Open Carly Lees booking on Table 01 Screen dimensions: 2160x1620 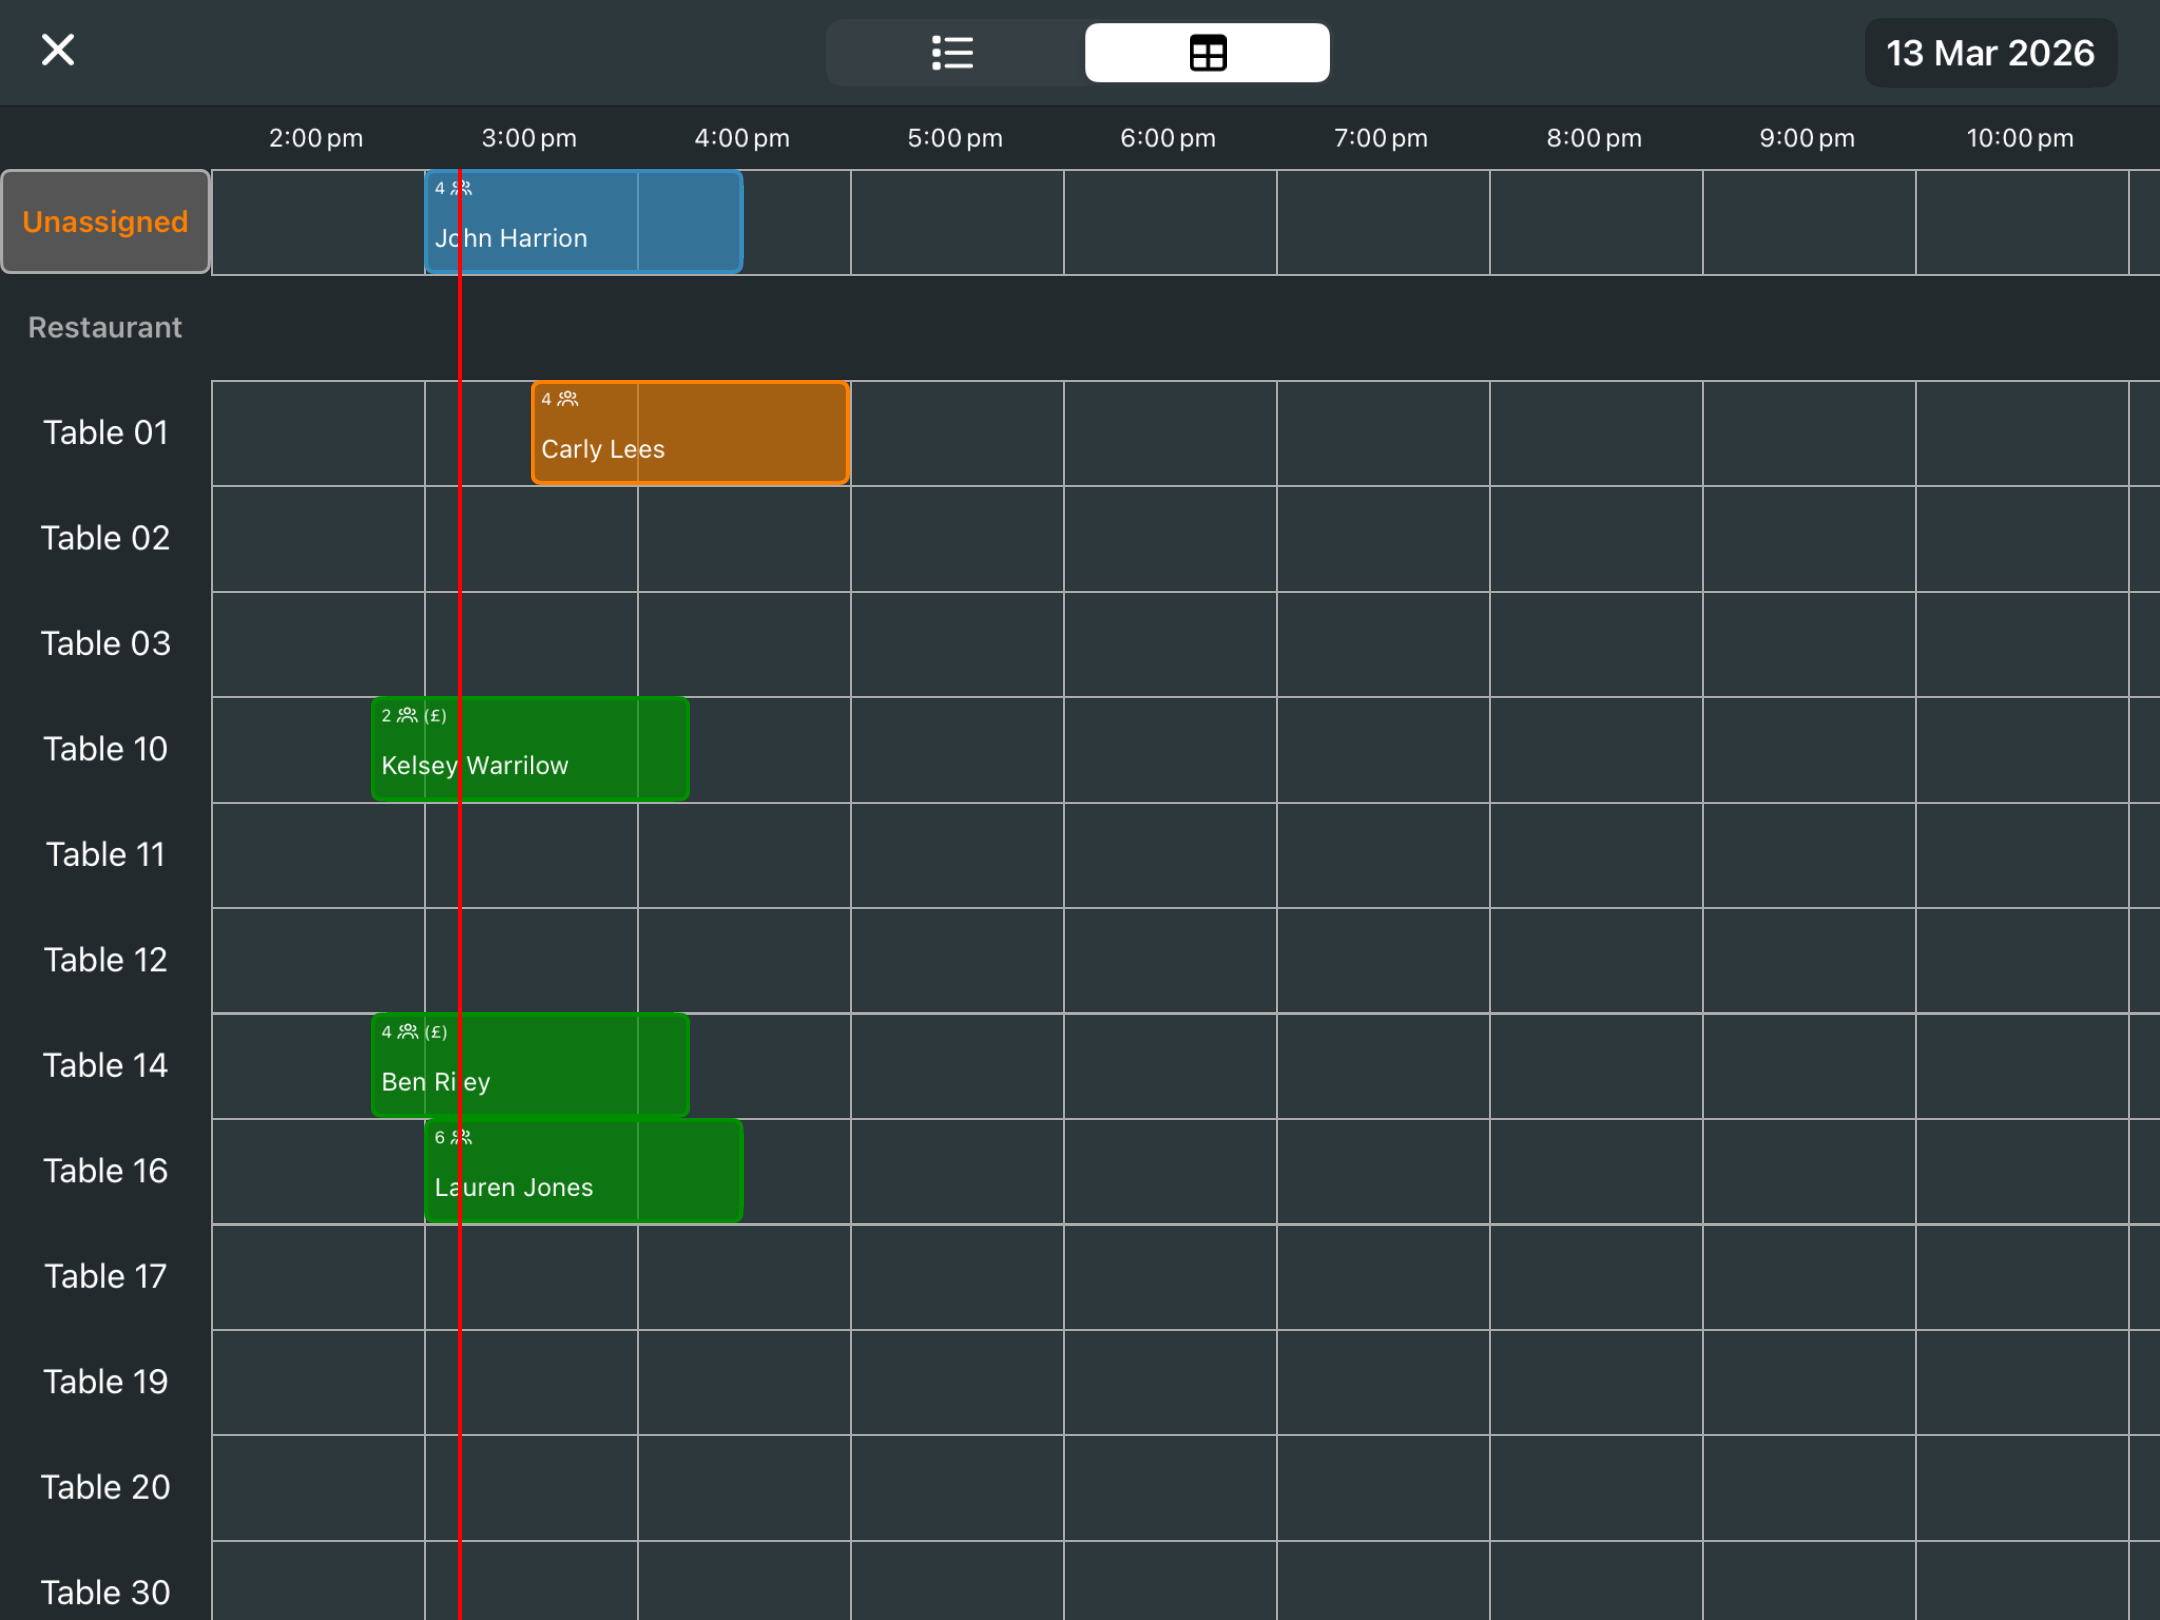tap(690, 434)
